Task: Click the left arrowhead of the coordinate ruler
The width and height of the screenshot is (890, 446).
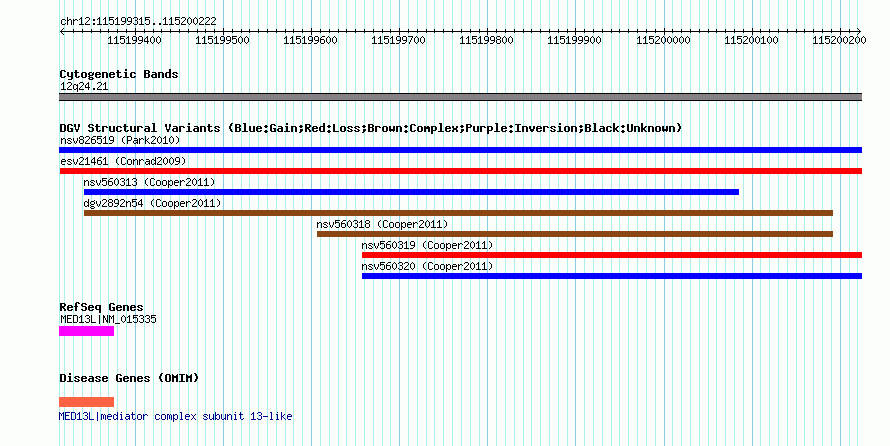Action: coord(62,32)
